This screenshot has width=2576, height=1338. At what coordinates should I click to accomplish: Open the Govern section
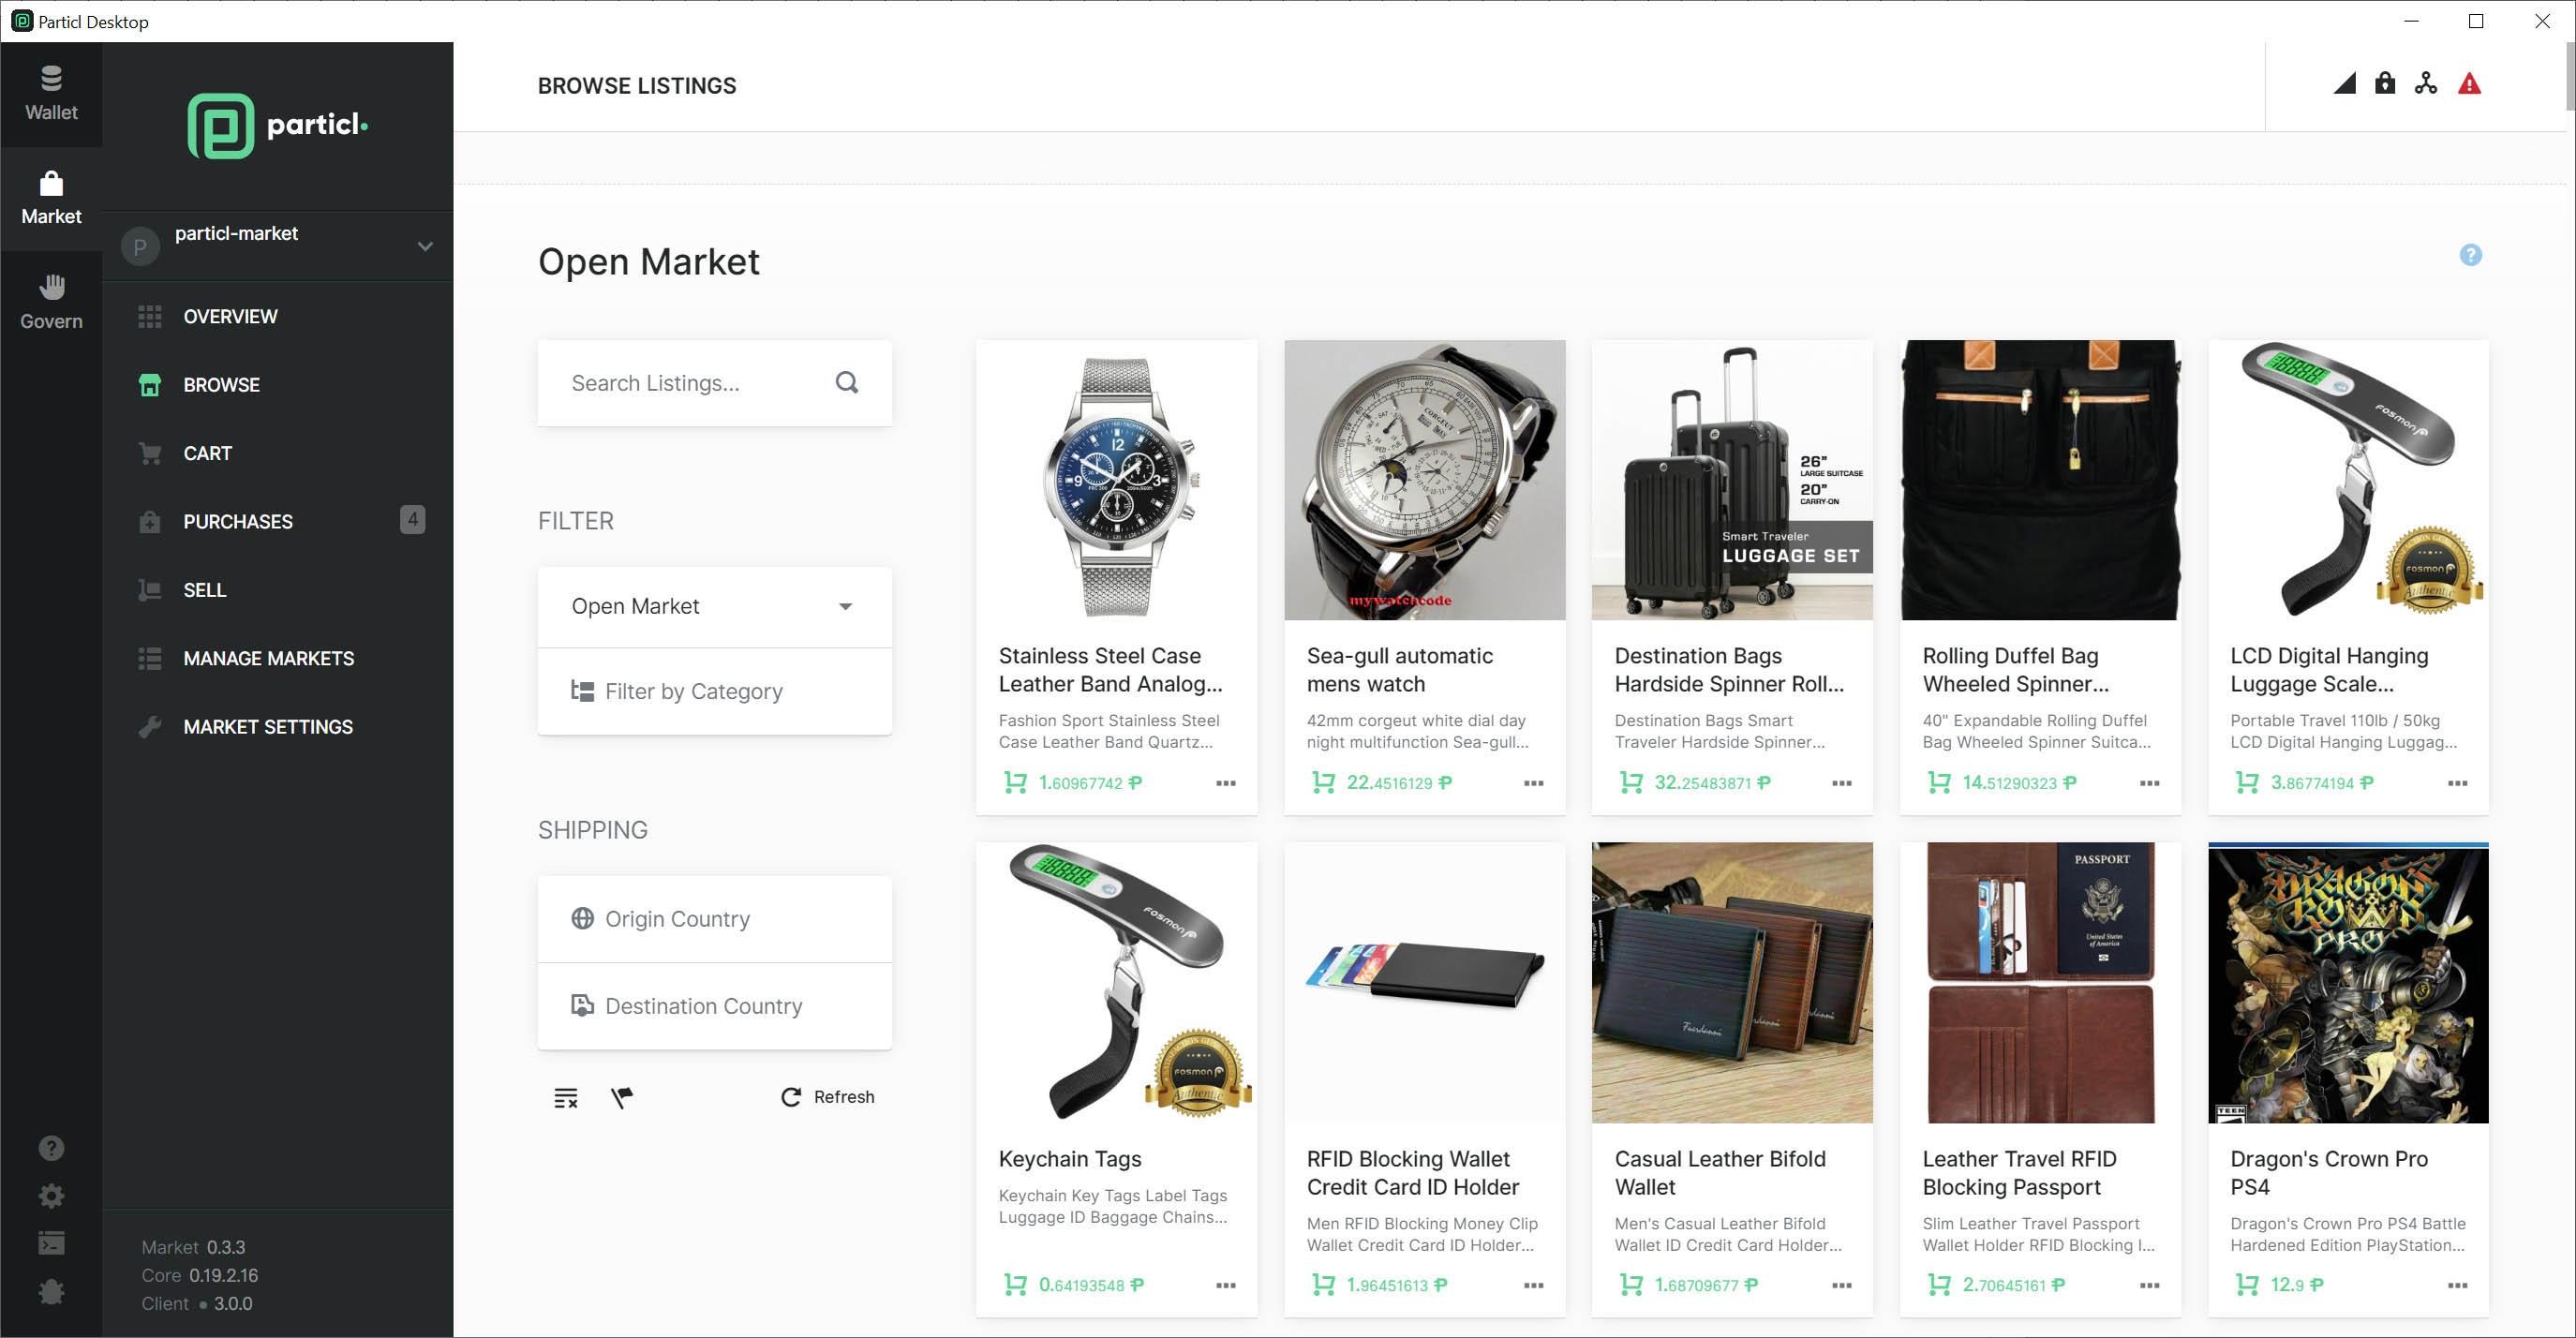(51, 302)
